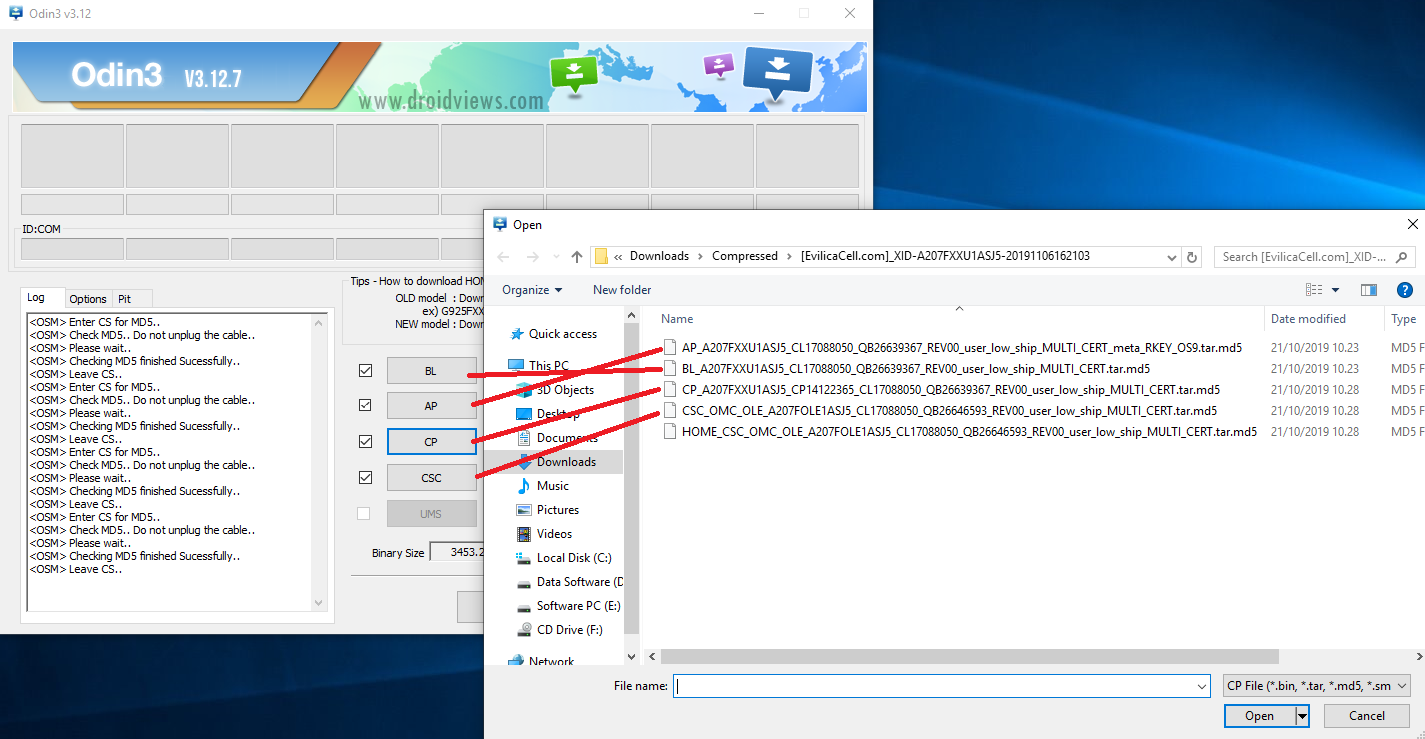Screen dimensions: 1425x739
Task: Open the Pictures folder icon
Action: click(x=525, y=509)
